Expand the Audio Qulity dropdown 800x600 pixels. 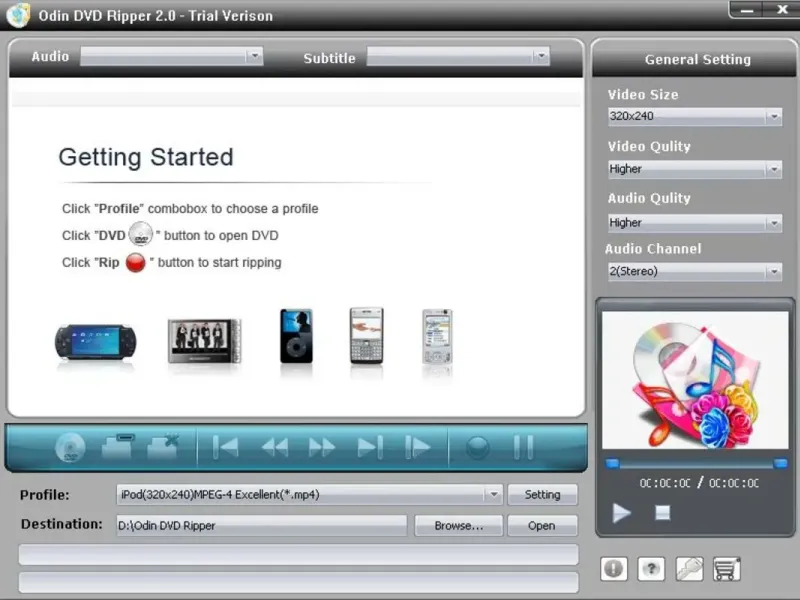[694, 223]
